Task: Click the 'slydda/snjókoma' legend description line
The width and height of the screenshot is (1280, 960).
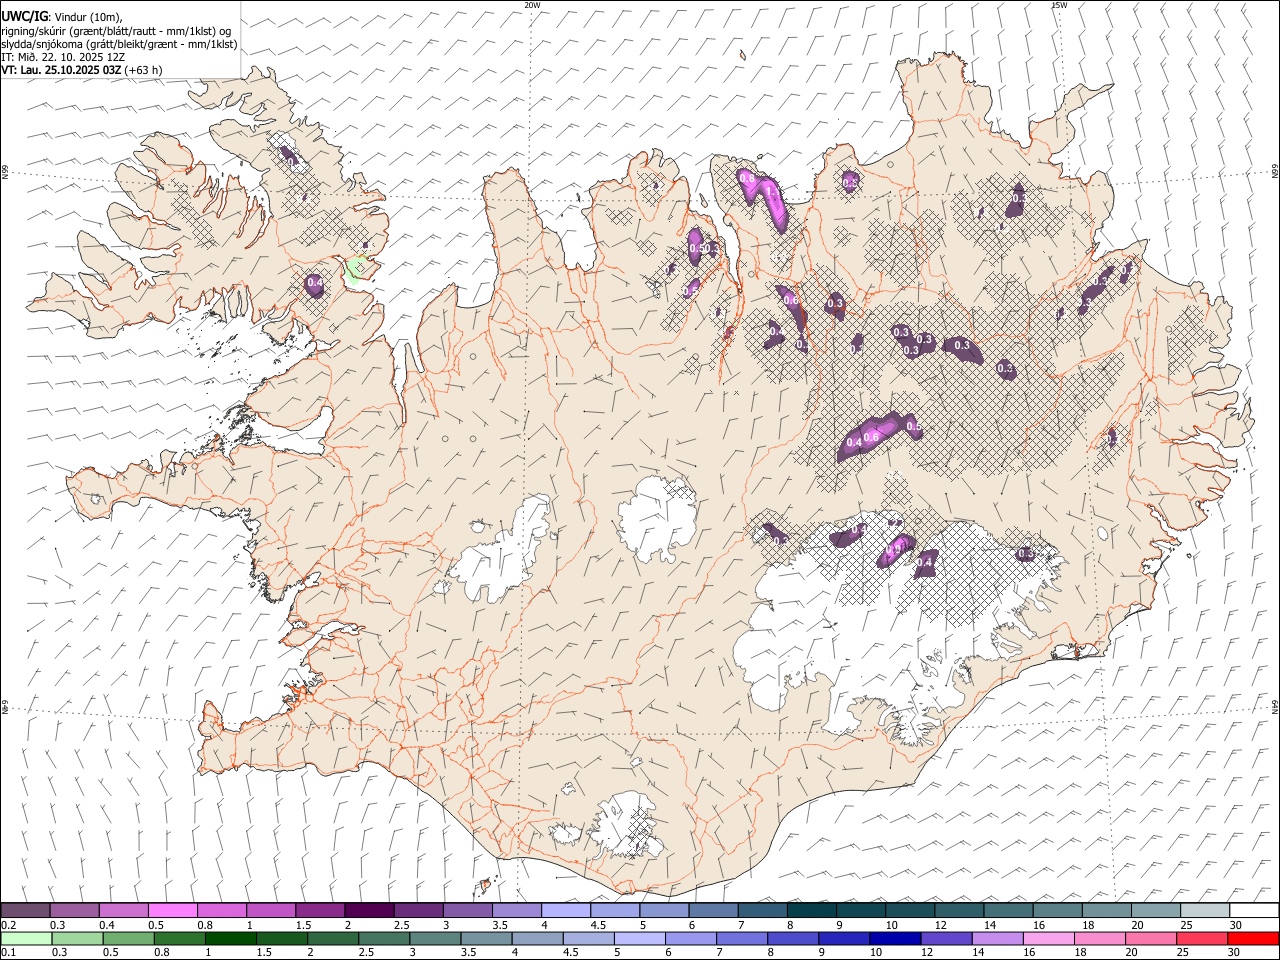Action: pyautogui.click(x=119, y=44)
